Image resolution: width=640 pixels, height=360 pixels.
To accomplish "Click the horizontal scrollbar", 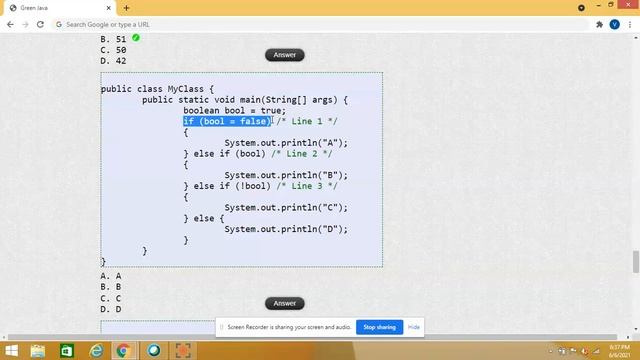I will click(x=312, y=337).
